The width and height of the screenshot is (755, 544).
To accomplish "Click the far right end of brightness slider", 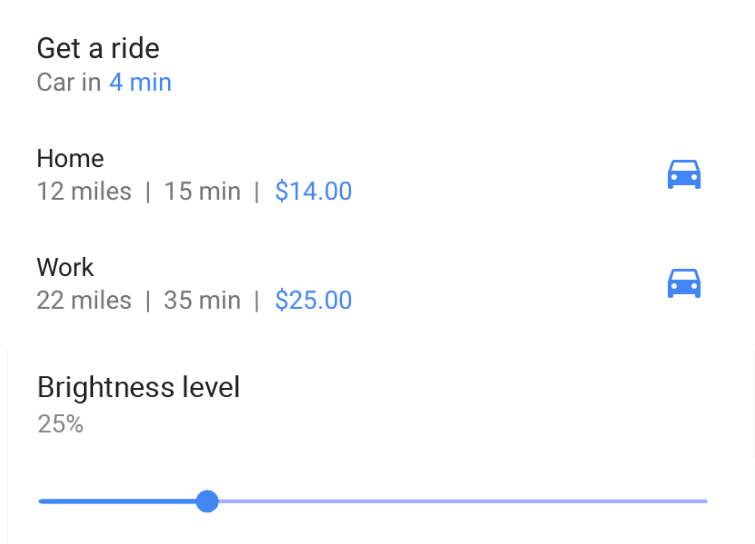I will pyautogui.click(x=705, y=501).
